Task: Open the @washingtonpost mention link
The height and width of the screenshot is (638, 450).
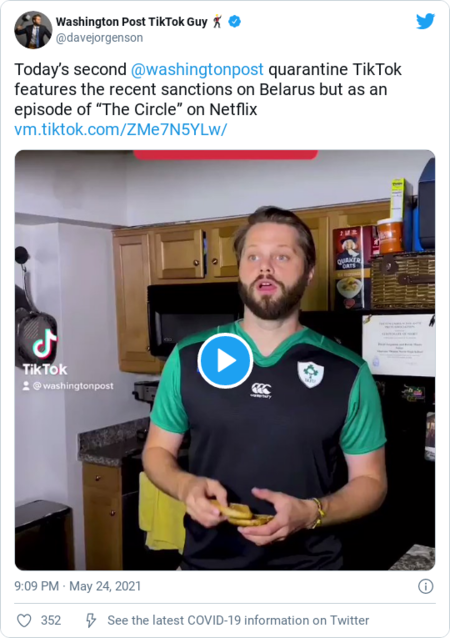Action: coord(197,69)
